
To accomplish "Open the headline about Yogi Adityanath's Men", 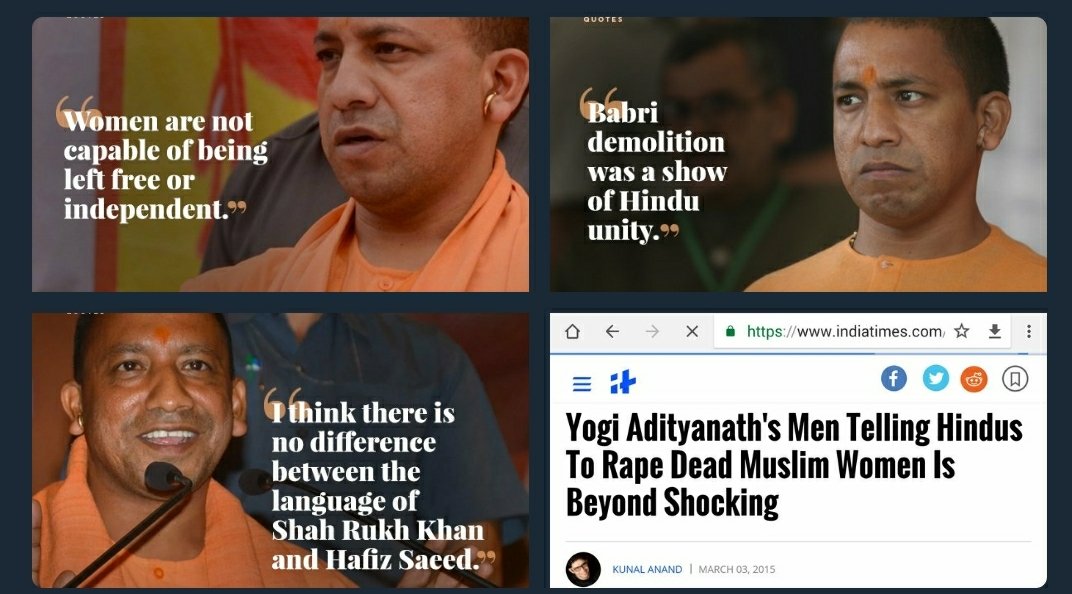I will [794, 465].
